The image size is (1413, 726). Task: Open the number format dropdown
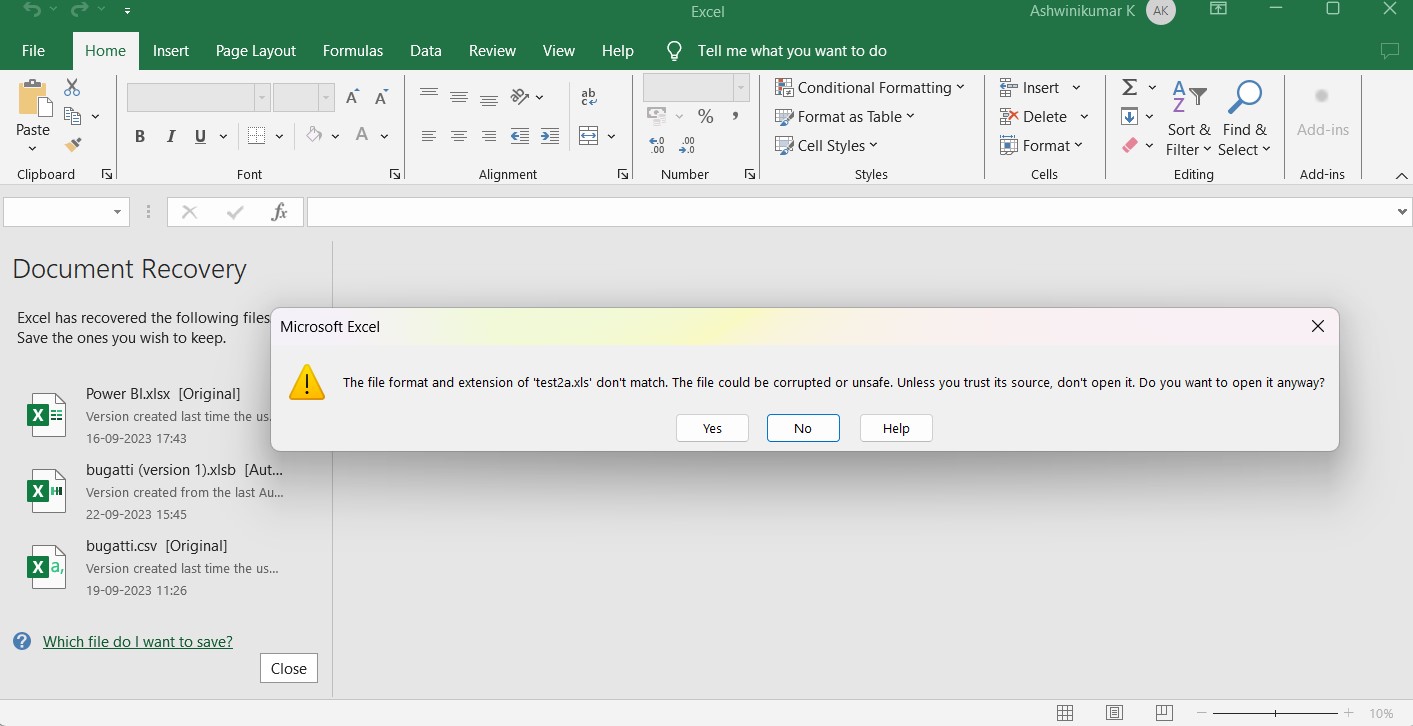[x=741, y=87]
